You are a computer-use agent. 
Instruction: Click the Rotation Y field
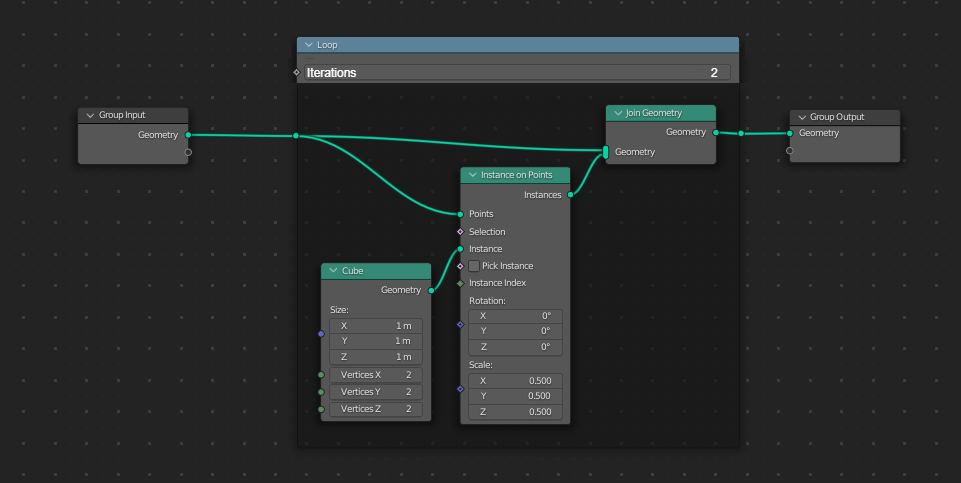(515, 331)
